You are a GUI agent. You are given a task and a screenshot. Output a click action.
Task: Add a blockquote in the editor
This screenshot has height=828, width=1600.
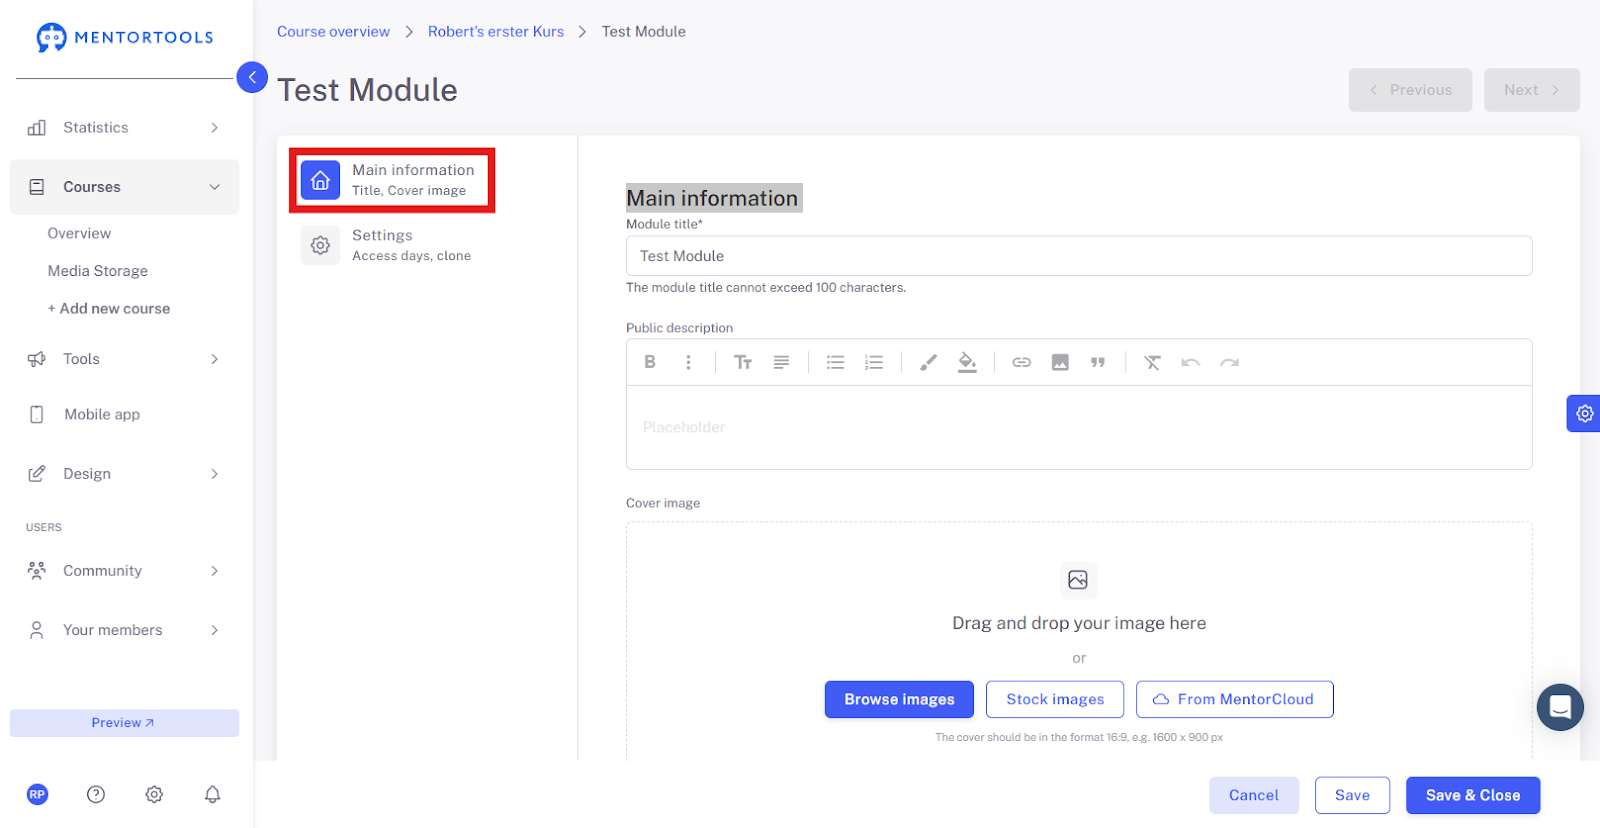1098,362
